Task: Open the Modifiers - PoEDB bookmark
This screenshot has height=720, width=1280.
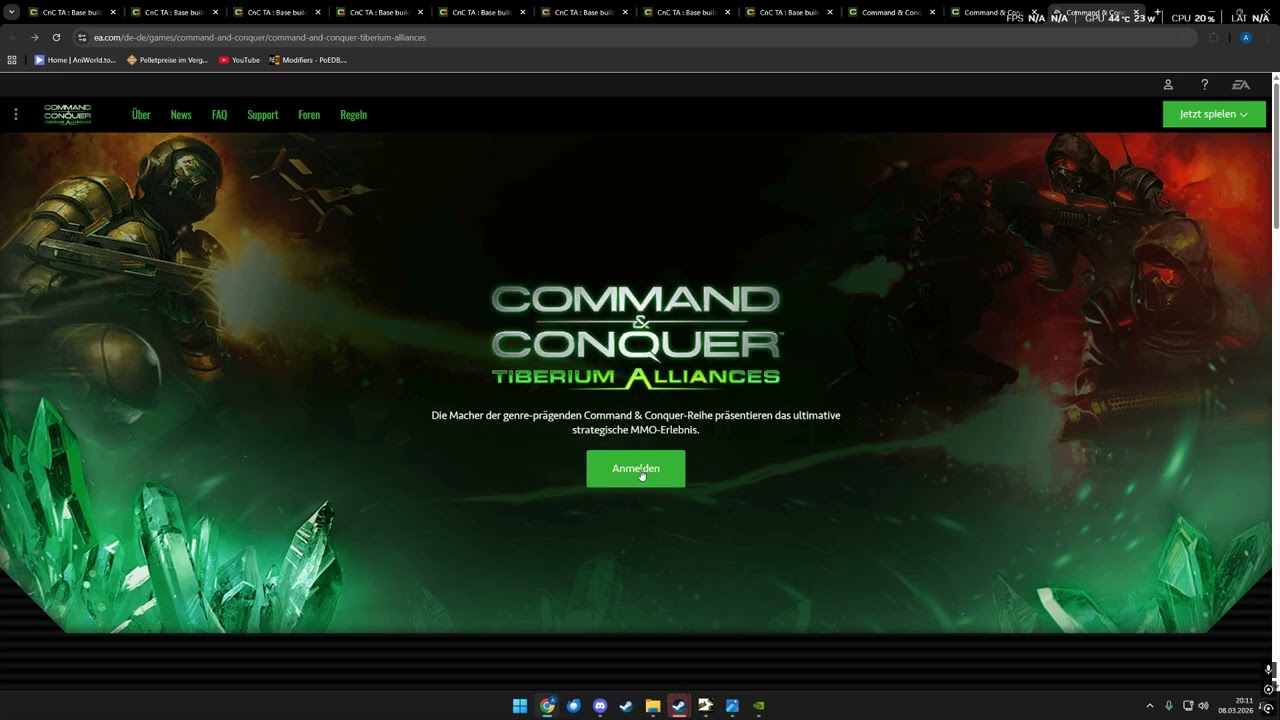Action: (x=308, y=60)
